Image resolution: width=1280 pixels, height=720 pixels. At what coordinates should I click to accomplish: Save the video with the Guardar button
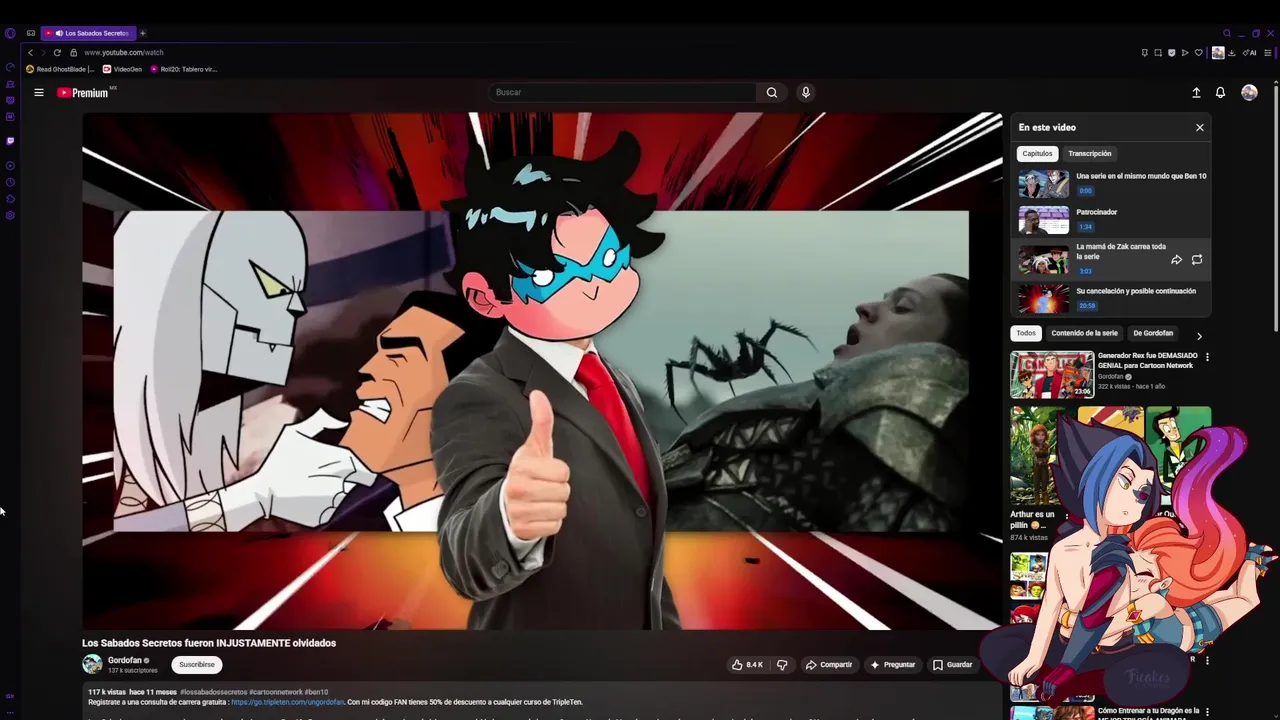(952, 664)
